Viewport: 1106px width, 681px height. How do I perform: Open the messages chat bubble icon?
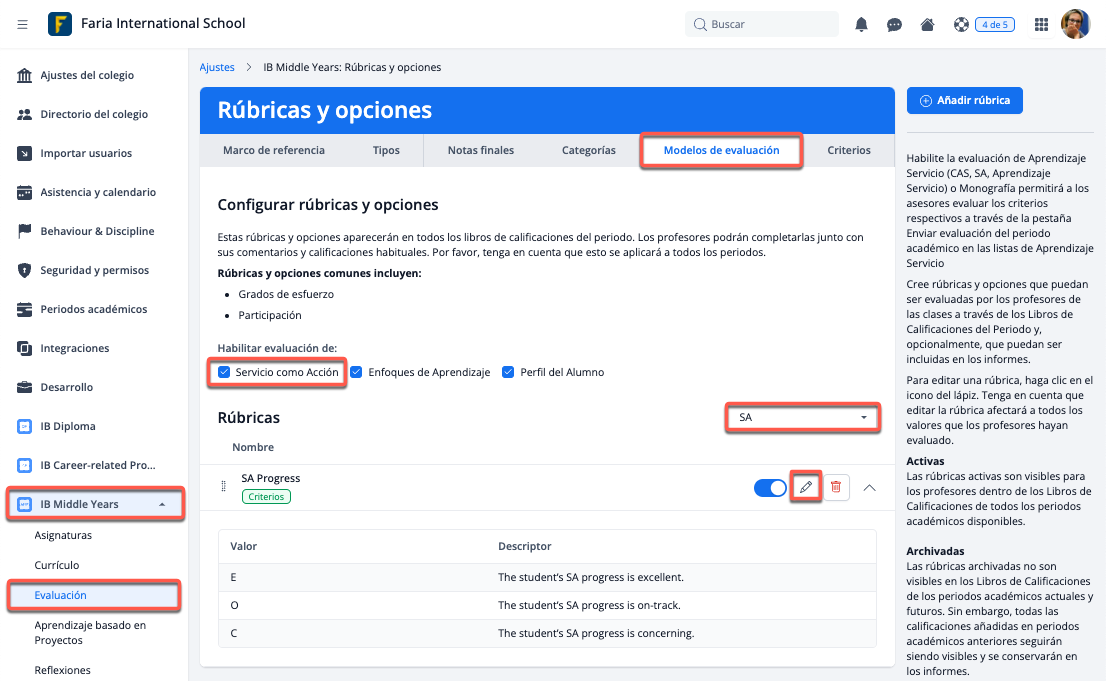pos(894,24)
